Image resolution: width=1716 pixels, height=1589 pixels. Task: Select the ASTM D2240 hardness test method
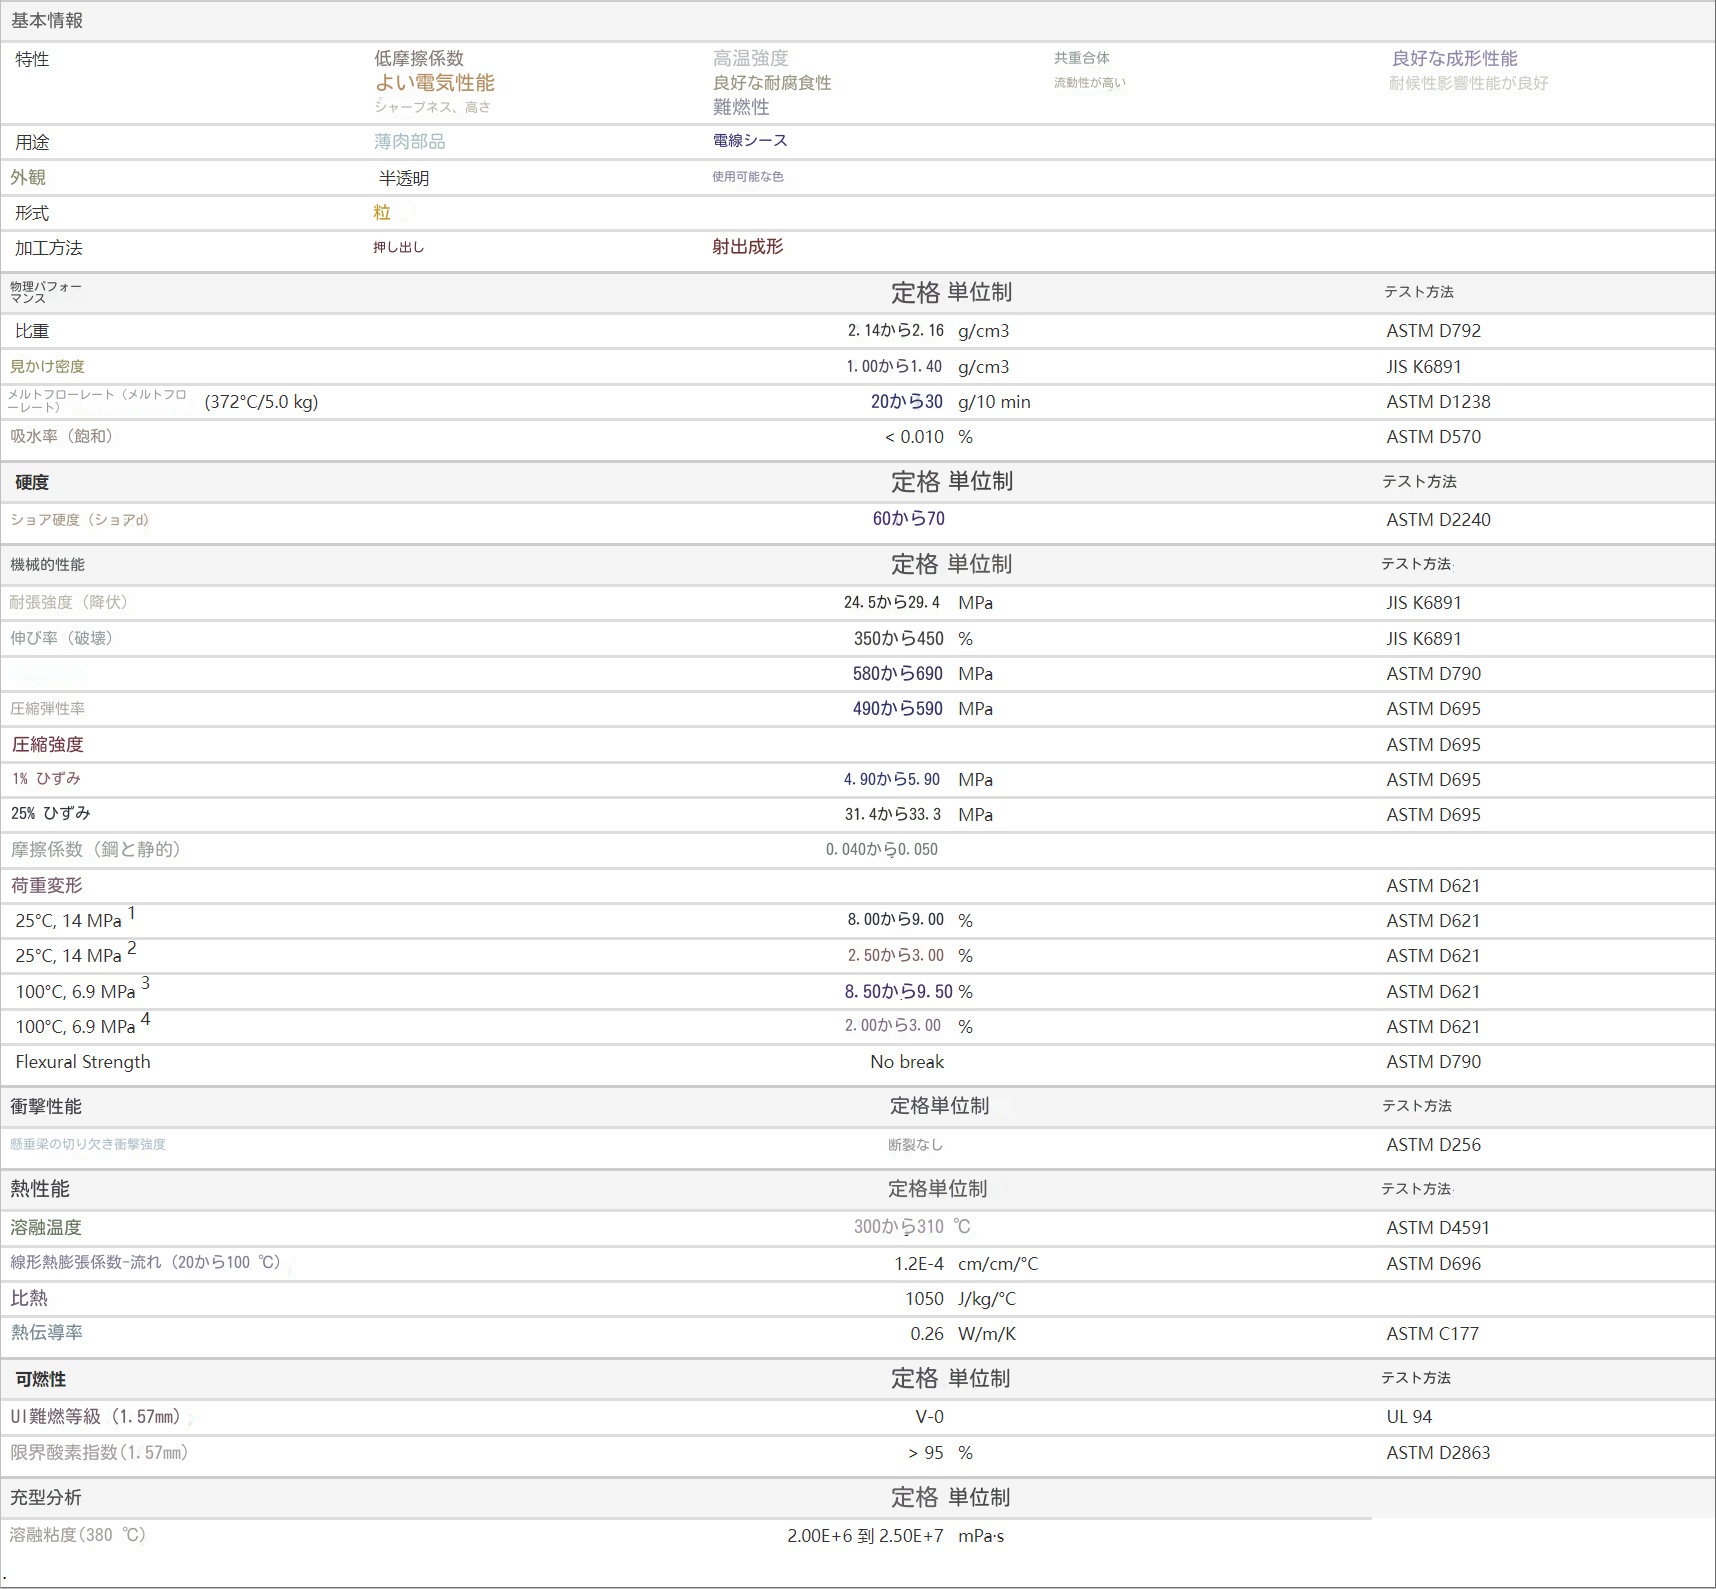click(x=1438, y=520)
